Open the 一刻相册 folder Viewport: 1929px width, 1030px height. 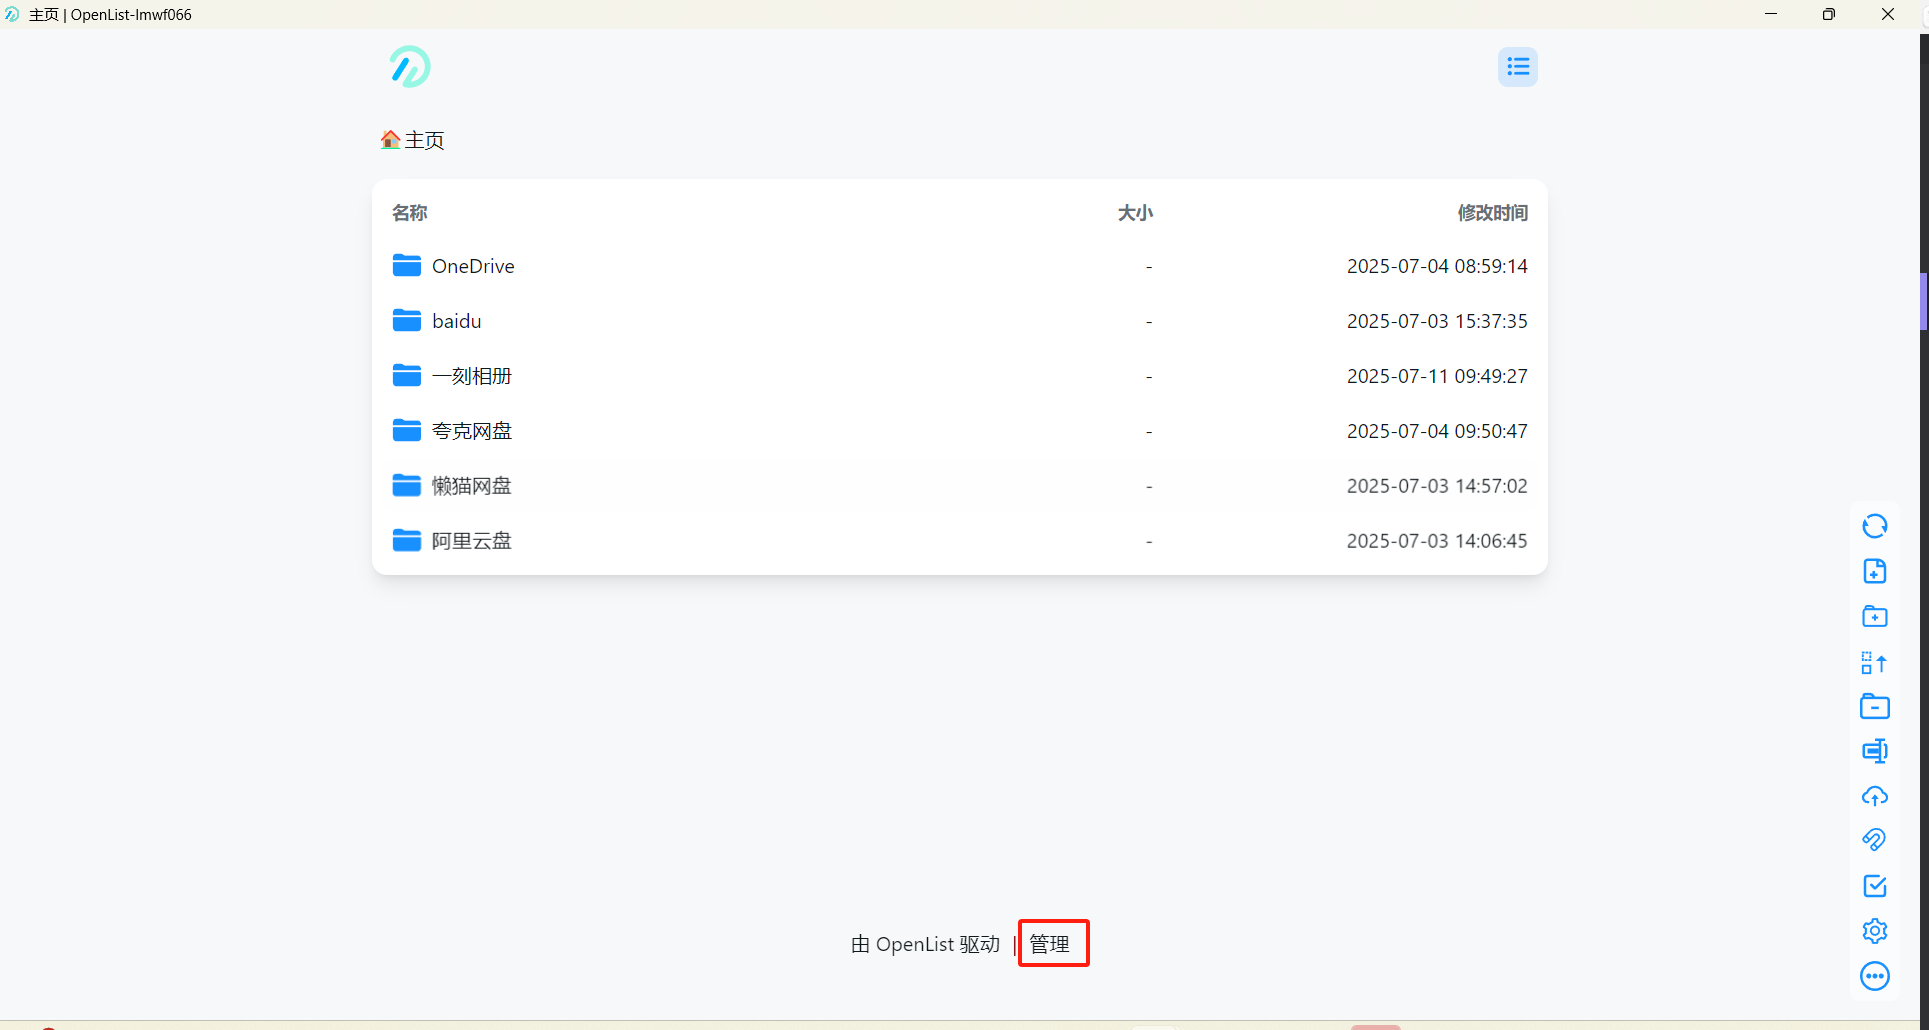click(x=960, y=376)
